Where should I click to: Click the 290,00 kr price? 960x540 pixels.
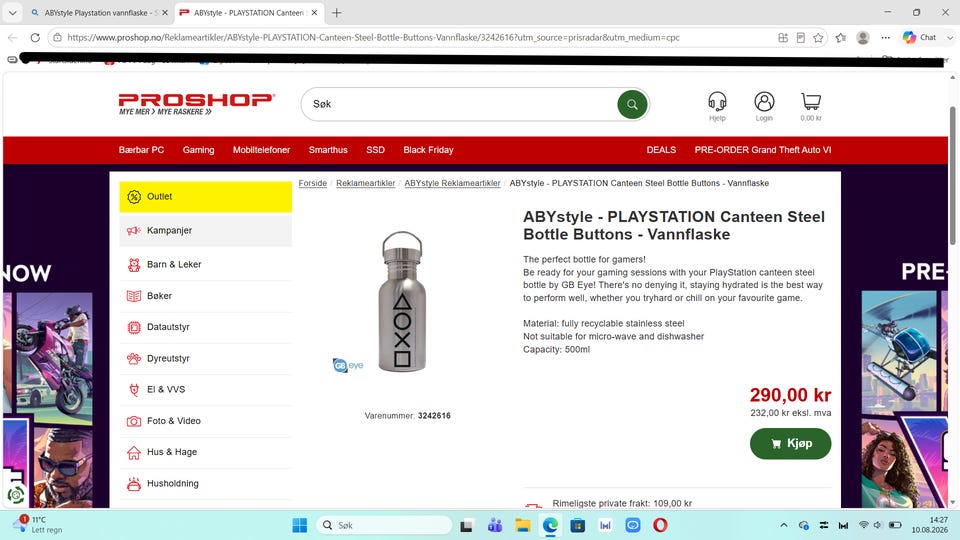790,395
